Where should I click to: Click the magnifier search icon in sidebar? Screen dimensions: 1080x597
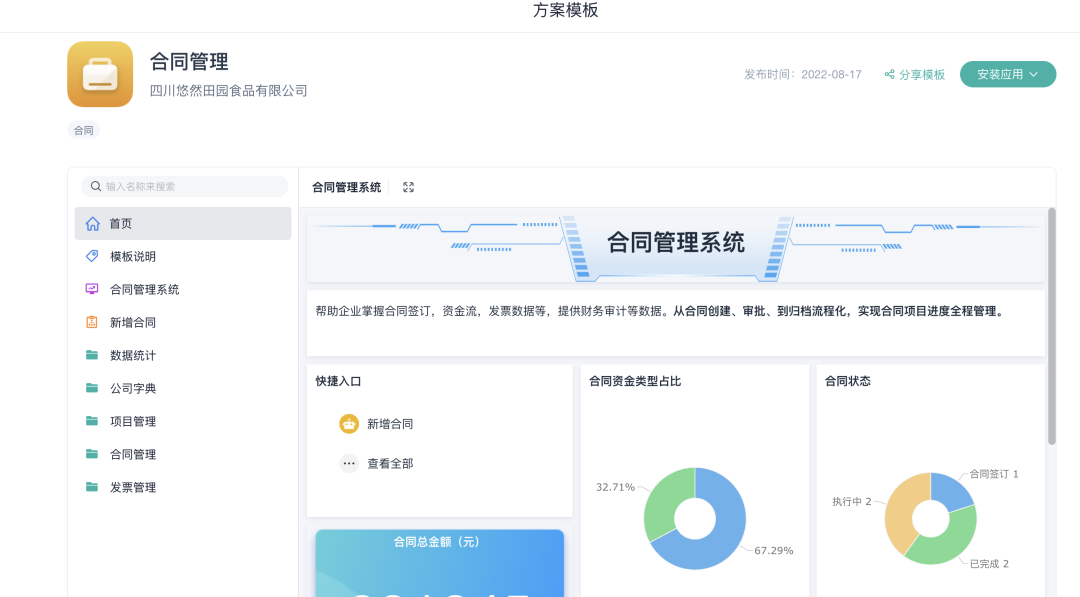pyautogui.click(x=96, y=186)
